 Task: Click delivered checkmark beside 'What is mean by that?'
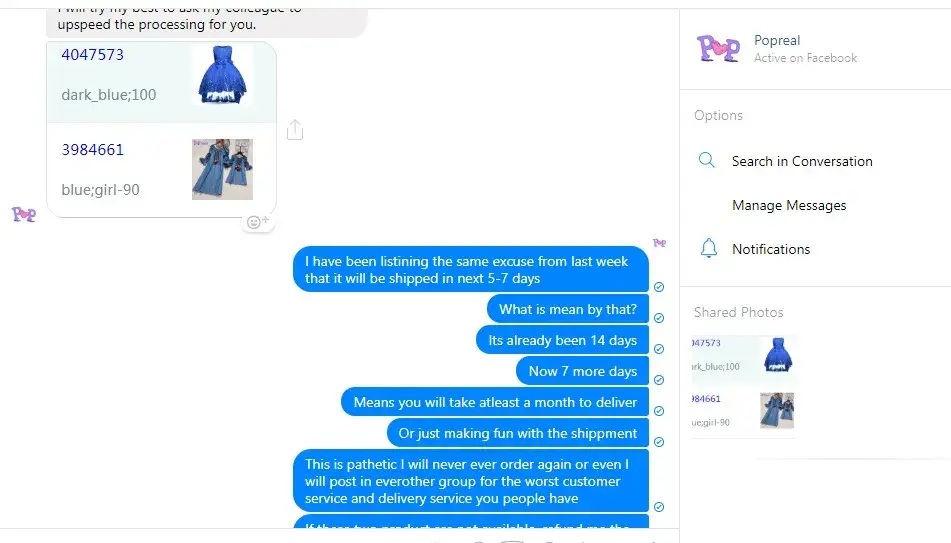(x=659, y=318)
